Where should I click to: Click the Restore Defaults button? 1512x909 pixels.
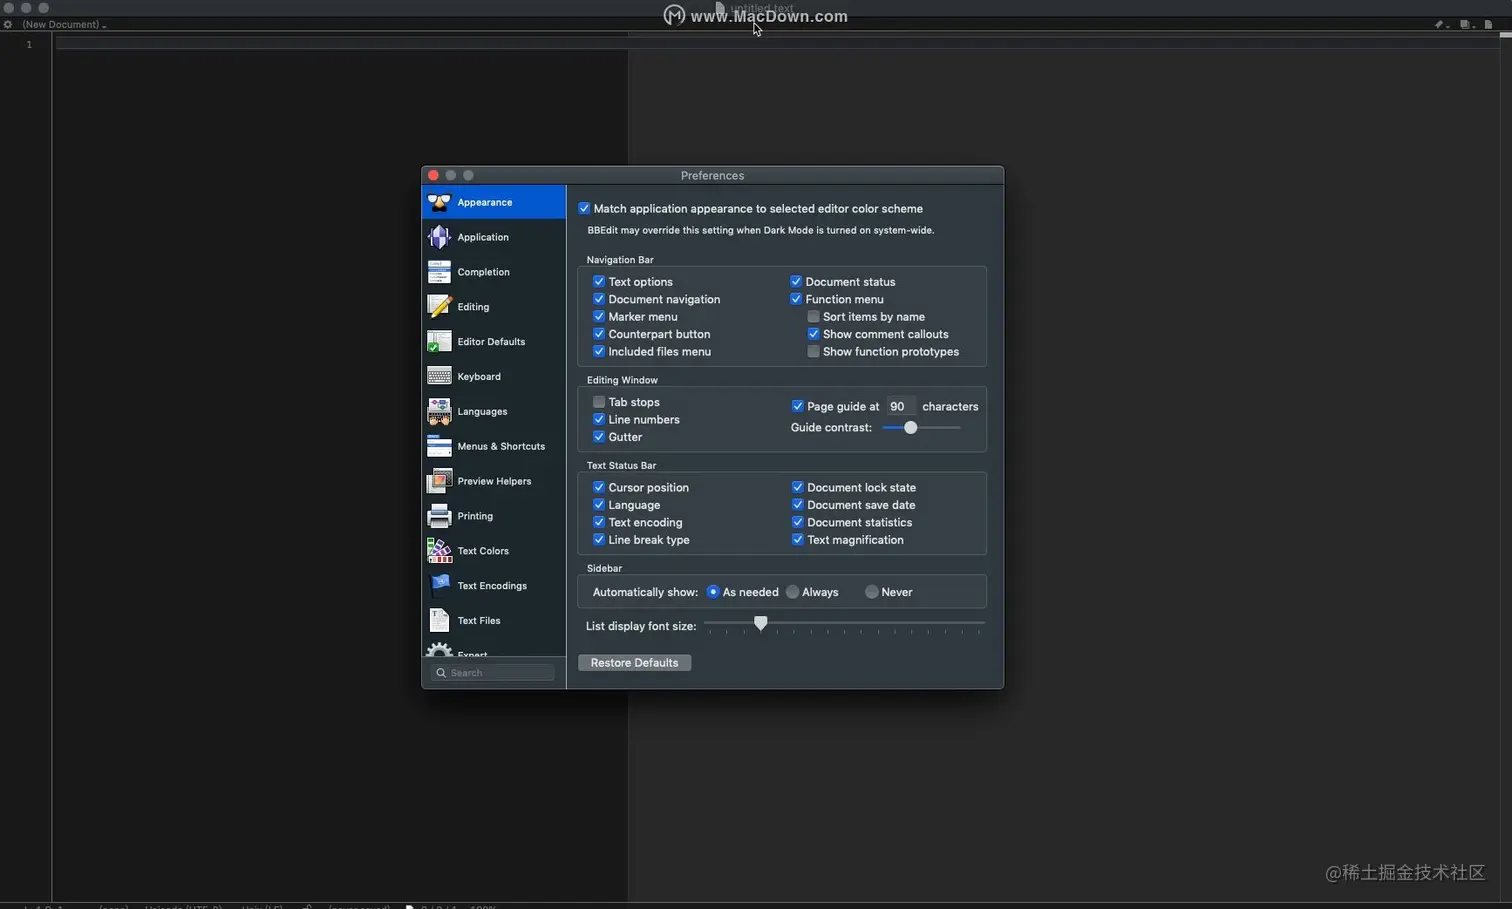(634, 663)
